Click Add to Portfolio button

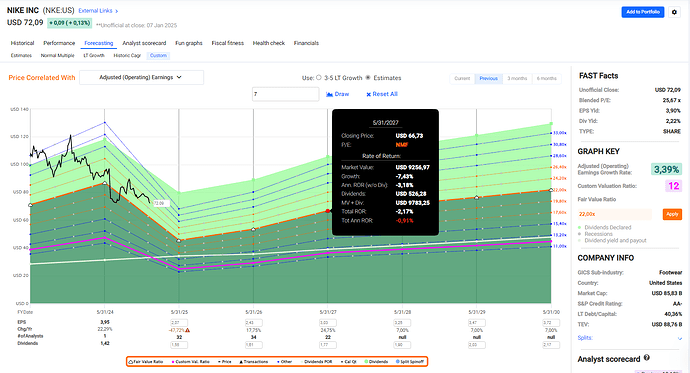pyautogui.click(x=643, y=12)
